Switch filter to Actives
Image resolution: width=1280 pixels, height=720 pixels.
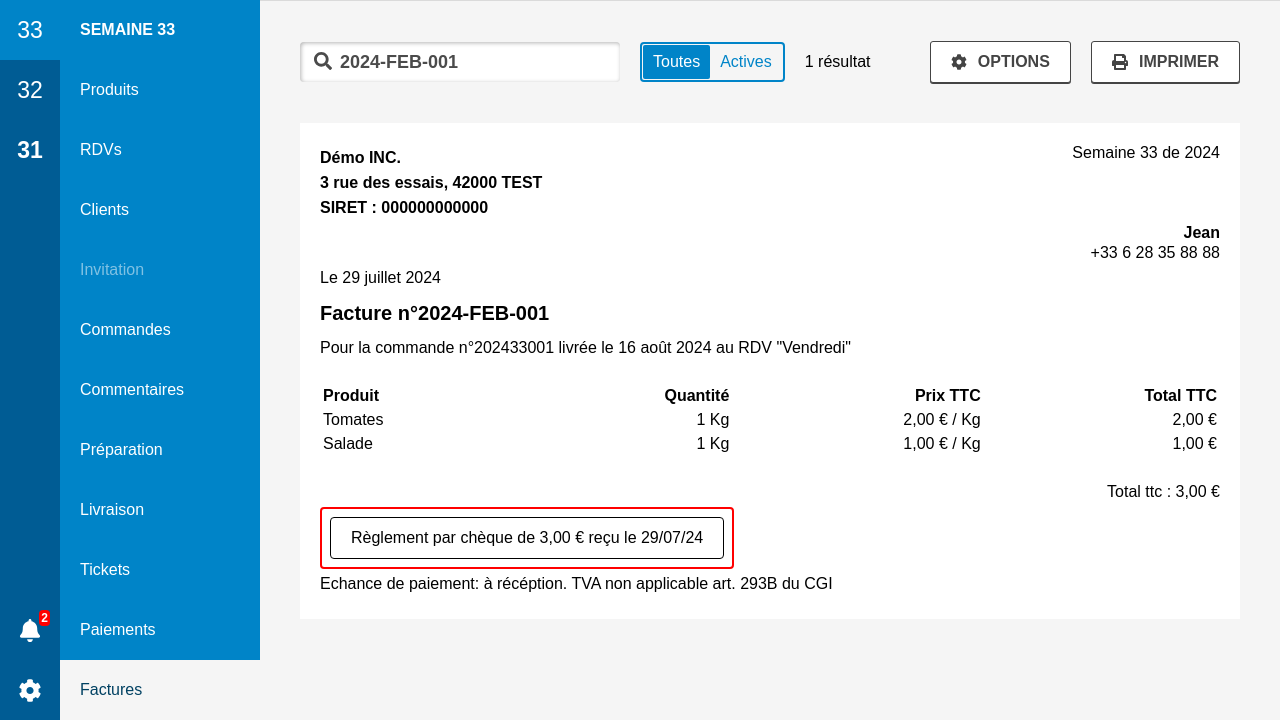pyautogui.click(x=745, y=62)
